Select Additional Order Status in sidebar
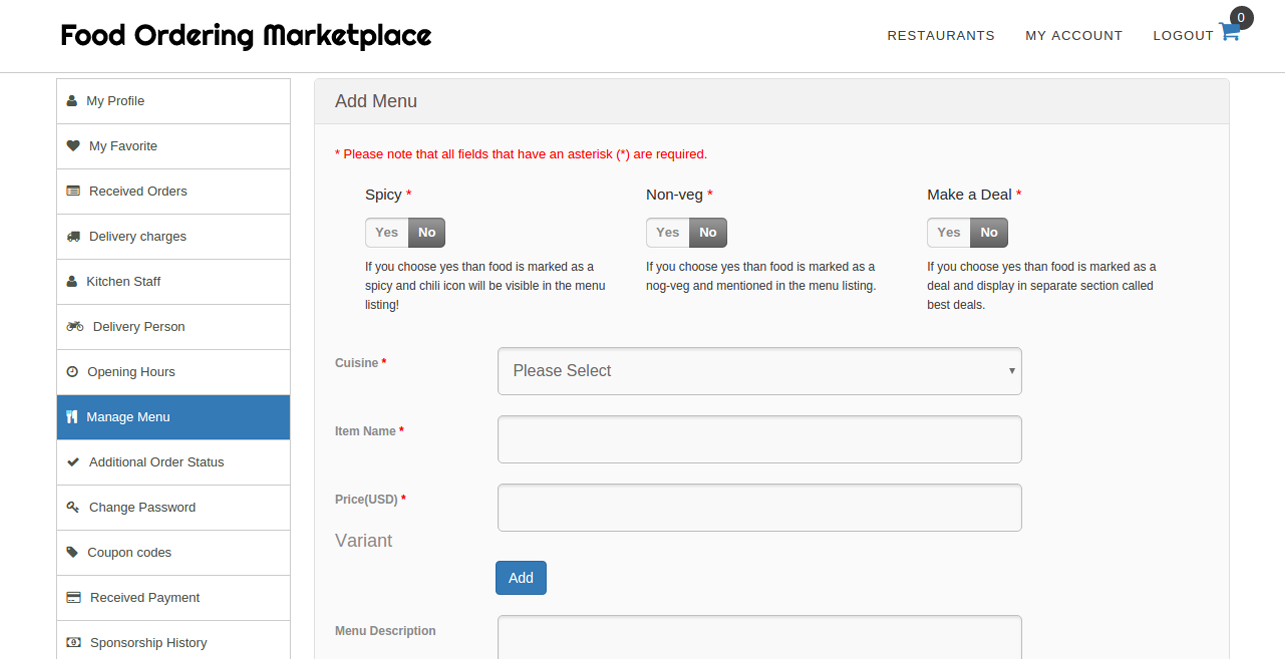 click(x=156, y=462)
